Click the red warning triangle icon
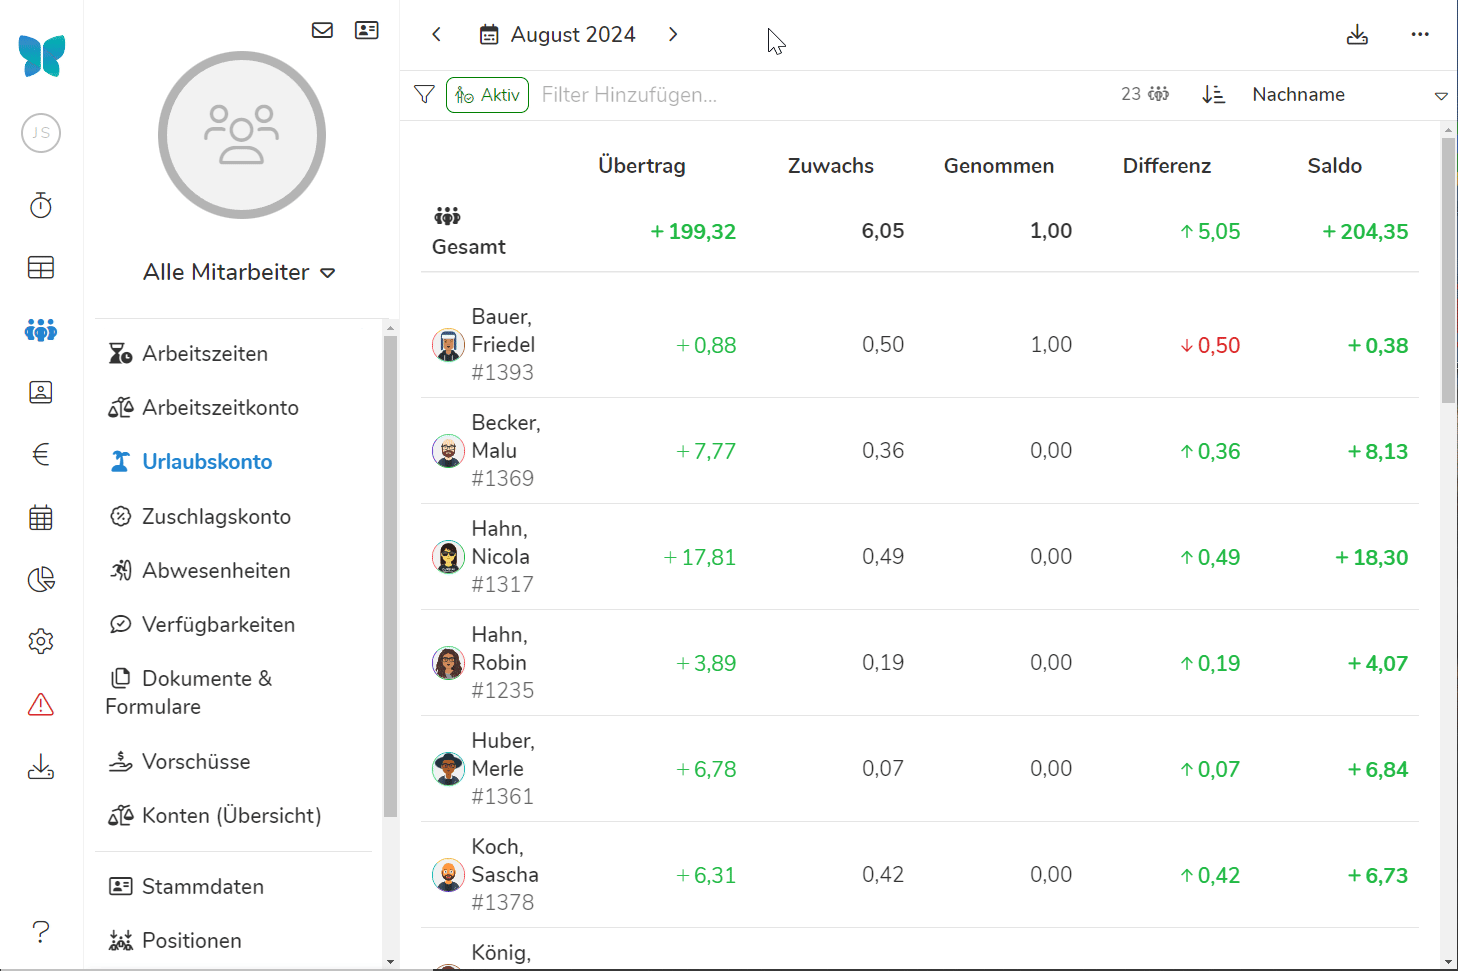1458x971 pixels. [x=41, y=705]
